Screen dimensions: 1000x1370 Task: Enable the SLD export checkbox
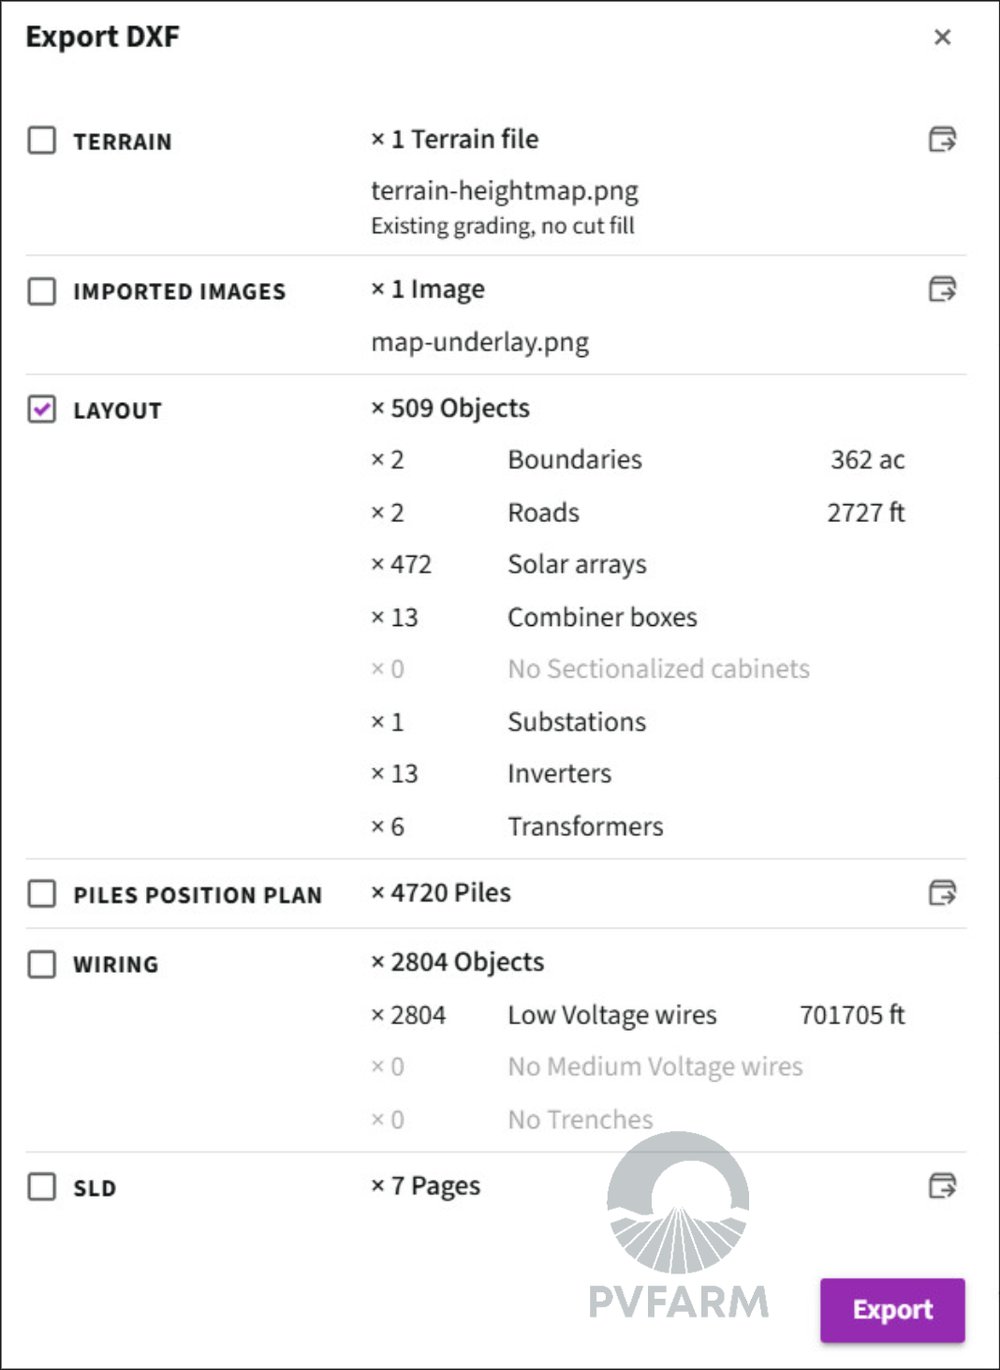coord(41,1188)
